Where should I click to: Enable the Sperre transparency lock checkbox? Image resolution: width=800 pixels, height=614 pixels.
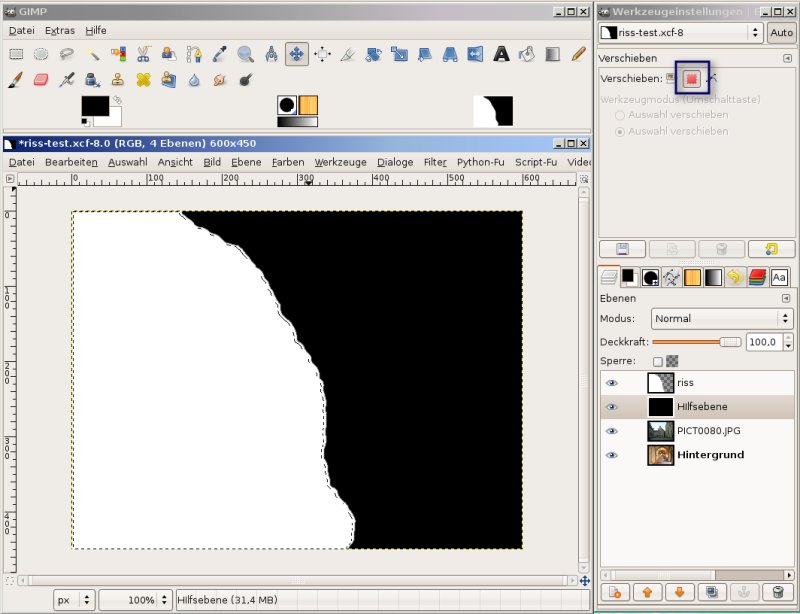[657, 361]
